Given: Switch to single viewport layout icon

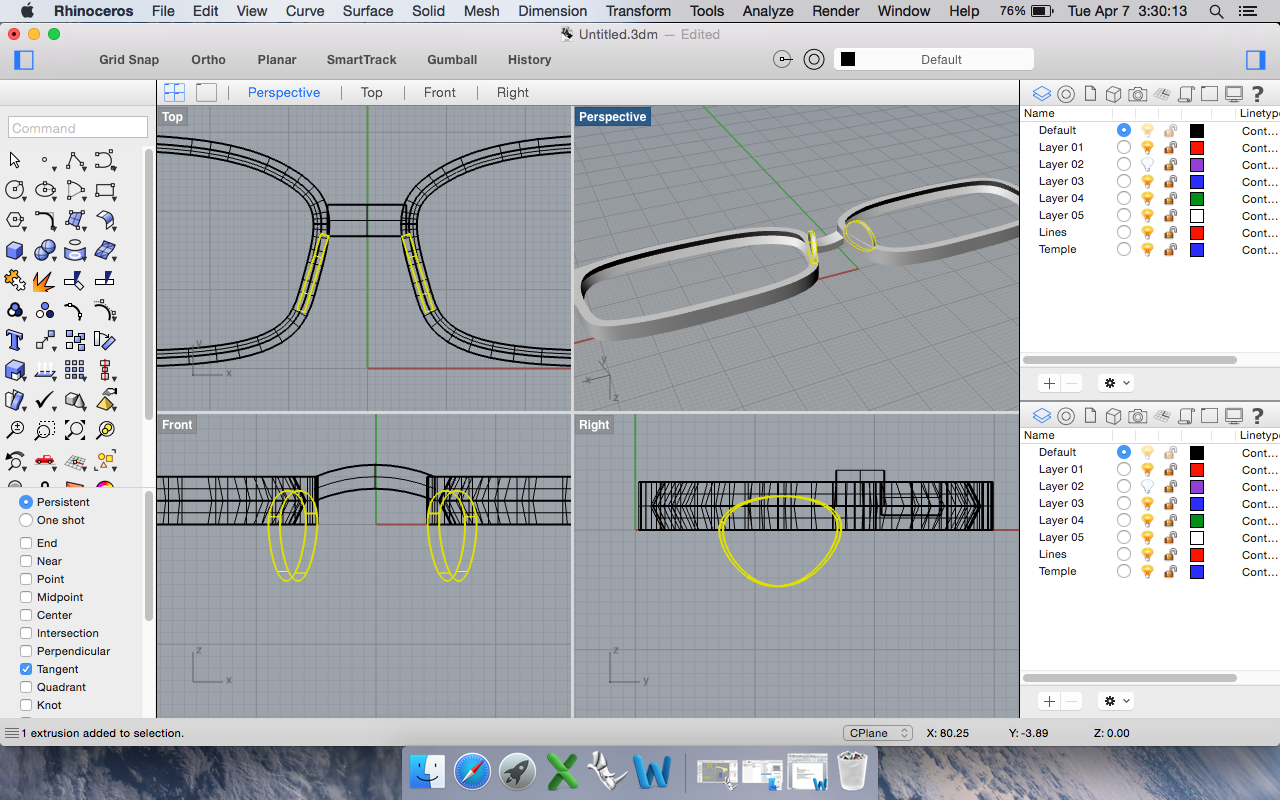Looking at the screenshot, I should [x=206, y=92].
